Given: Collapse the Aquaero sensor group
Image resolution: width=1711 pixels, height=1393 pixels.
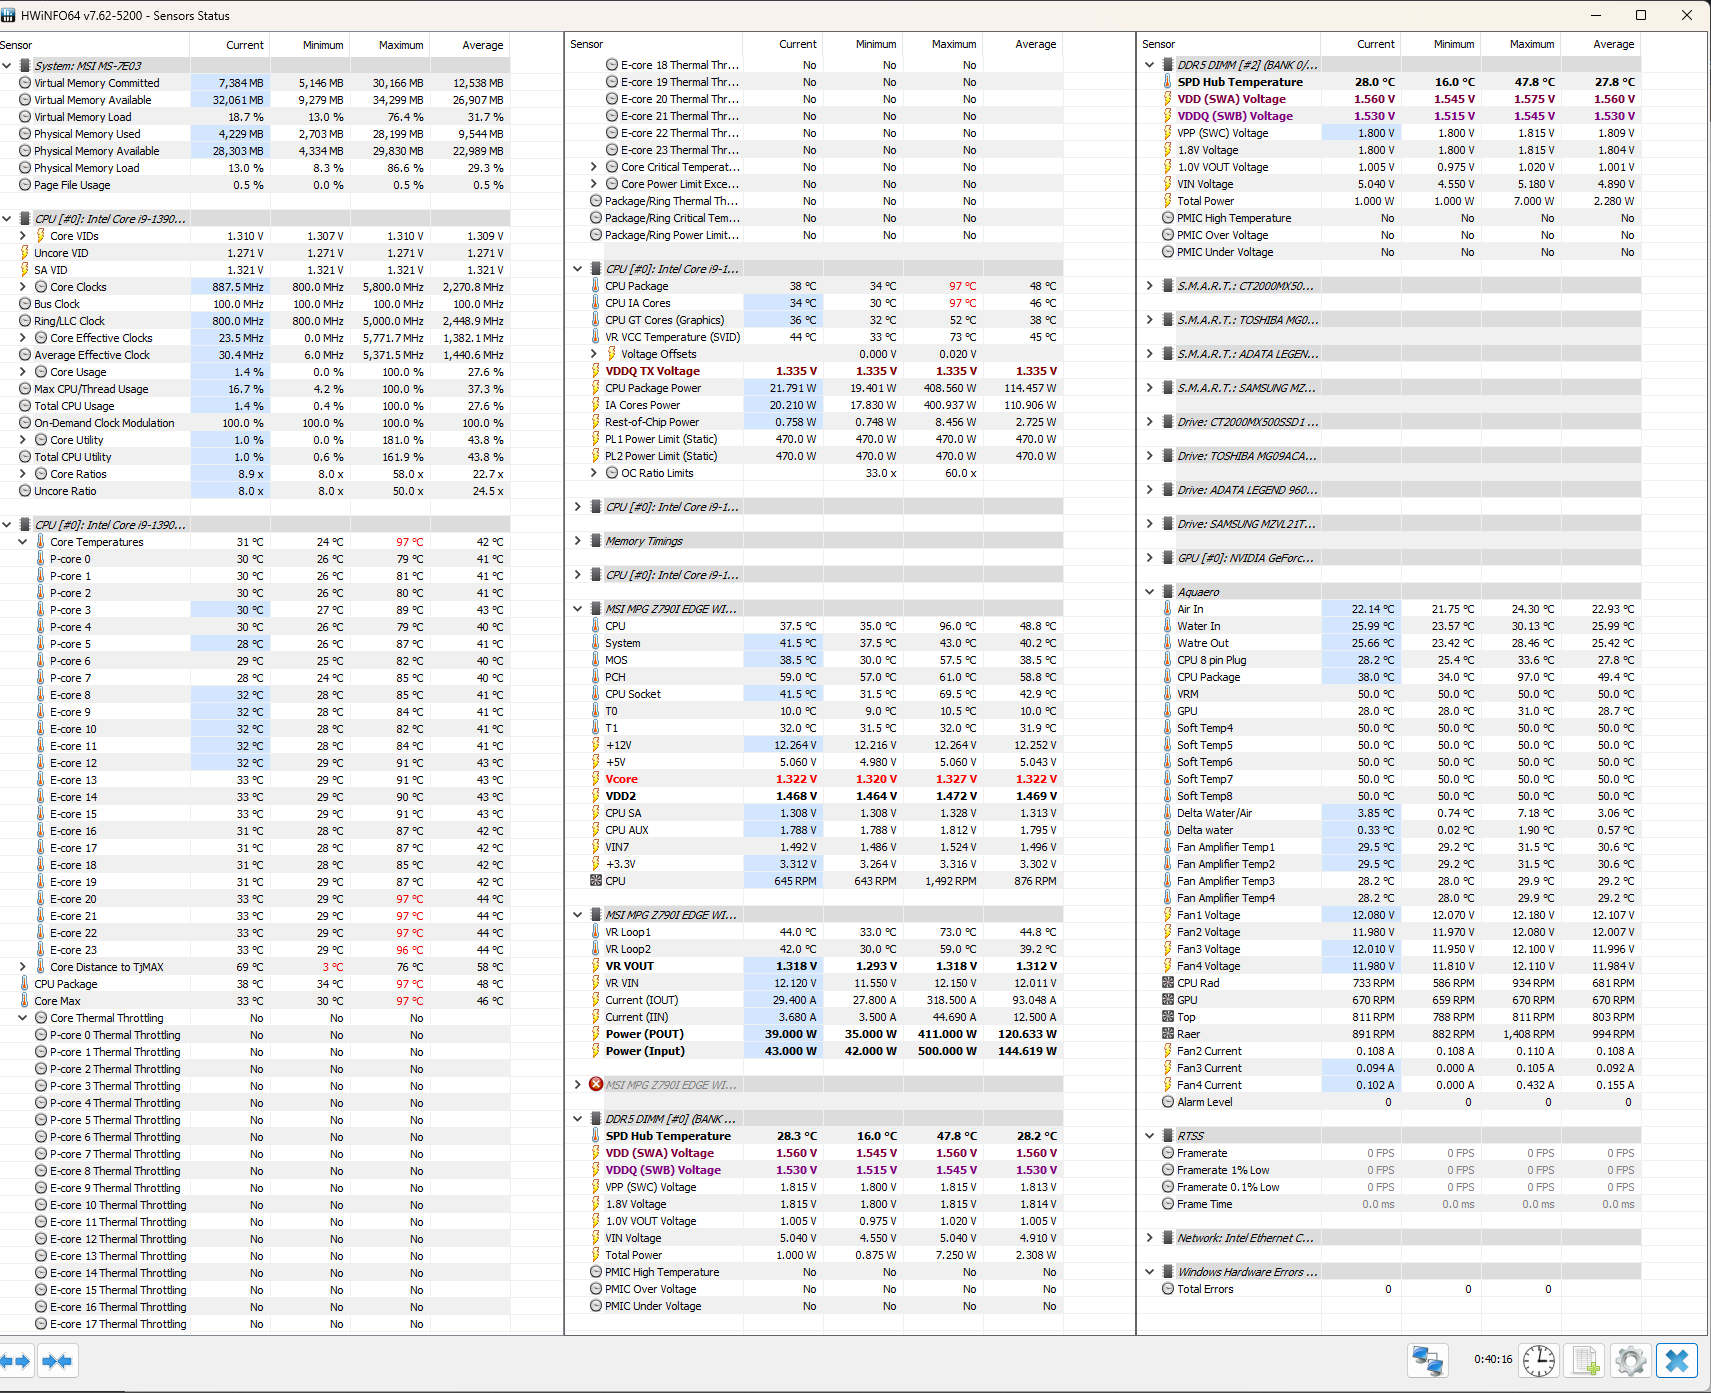Looking at the screenshot, I should (1150, 592).
